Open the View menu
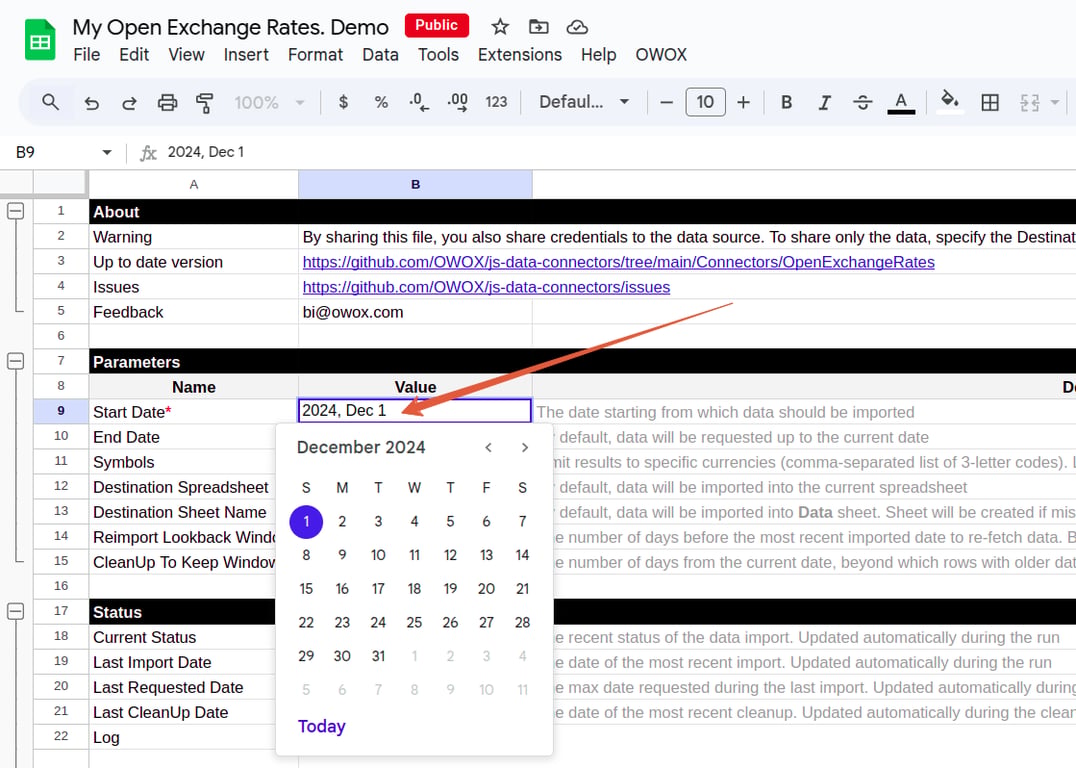 186,55
